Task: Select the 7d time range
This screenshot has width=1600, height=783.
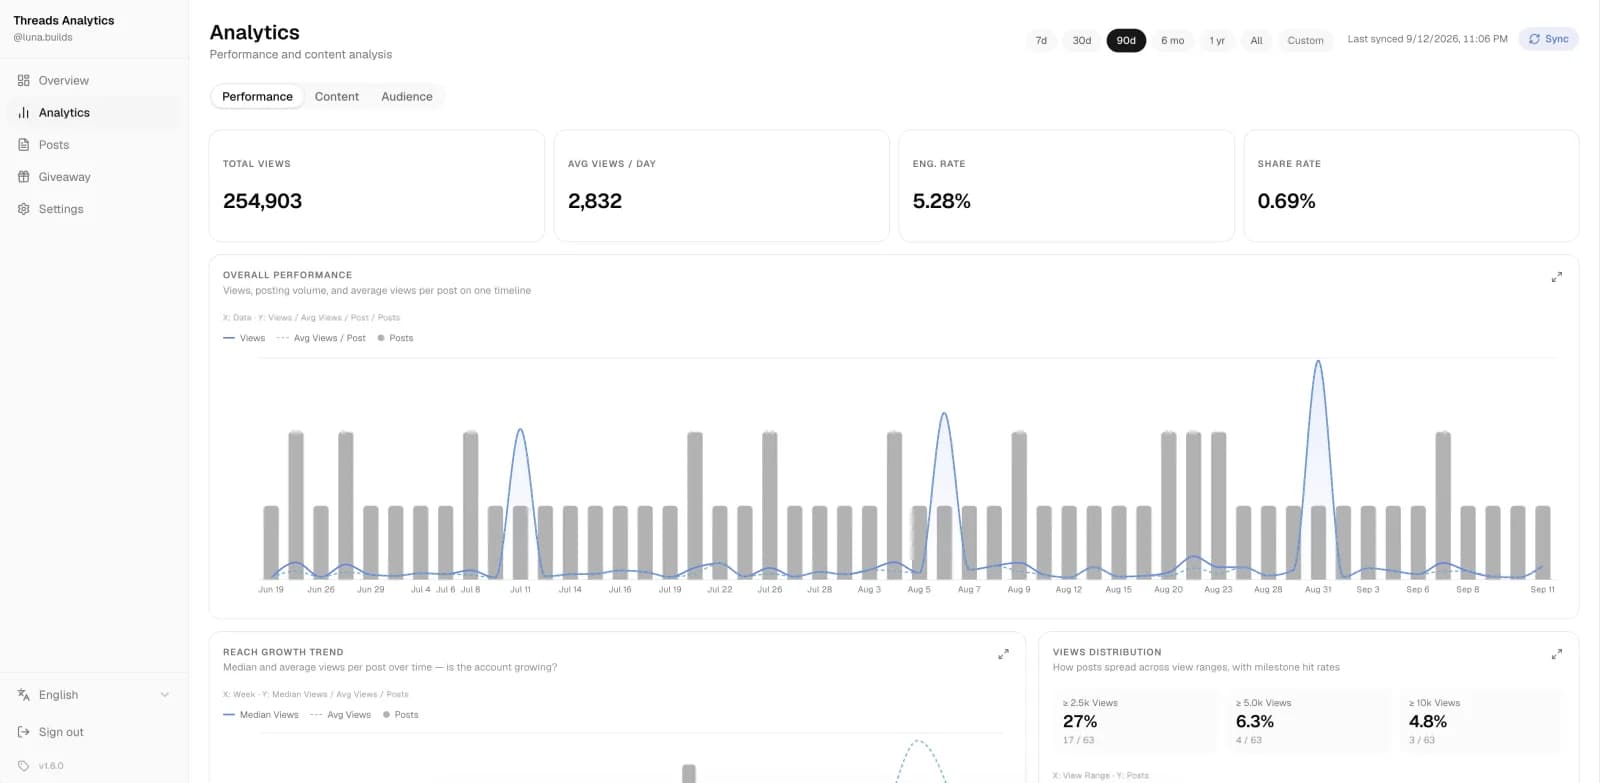Action: click(1041, 40)
